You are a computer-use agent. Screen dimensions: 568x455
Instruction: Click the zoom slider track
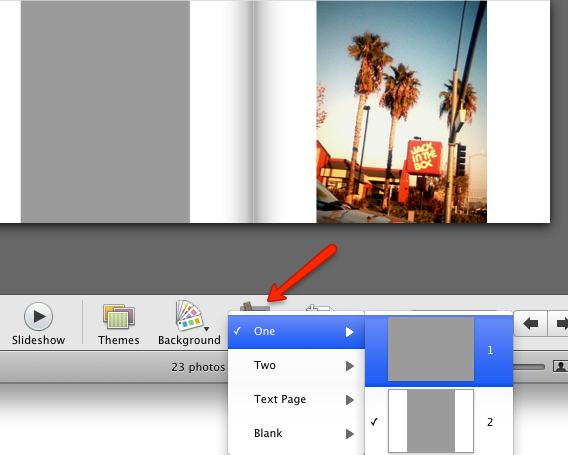tap(529, 367)
